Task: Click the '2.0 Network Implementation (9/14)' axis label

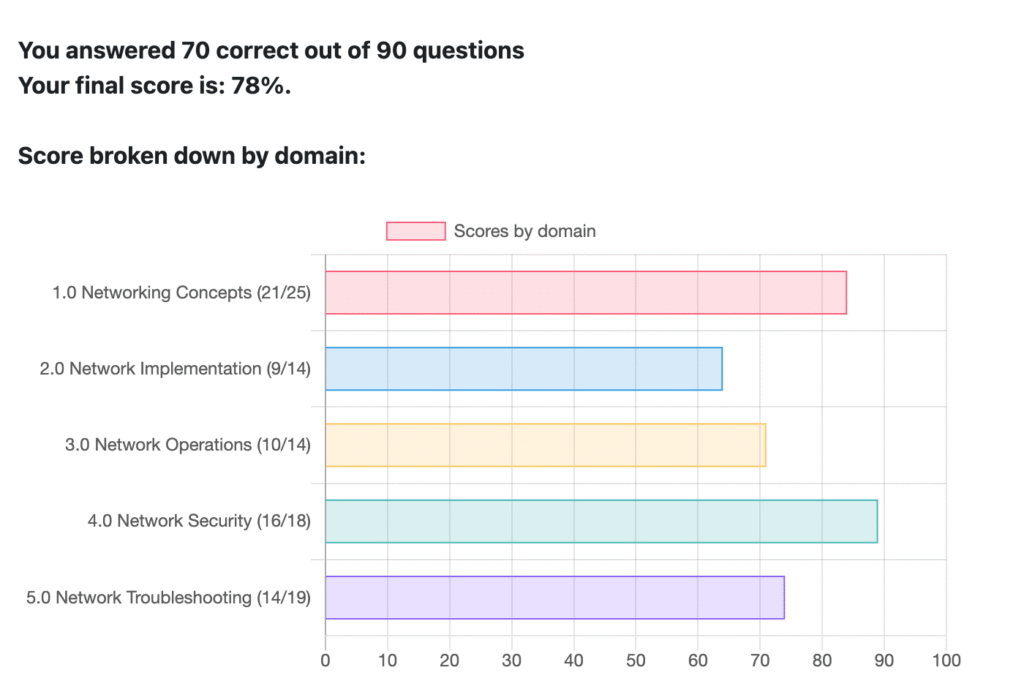Action: click(175, 369)
